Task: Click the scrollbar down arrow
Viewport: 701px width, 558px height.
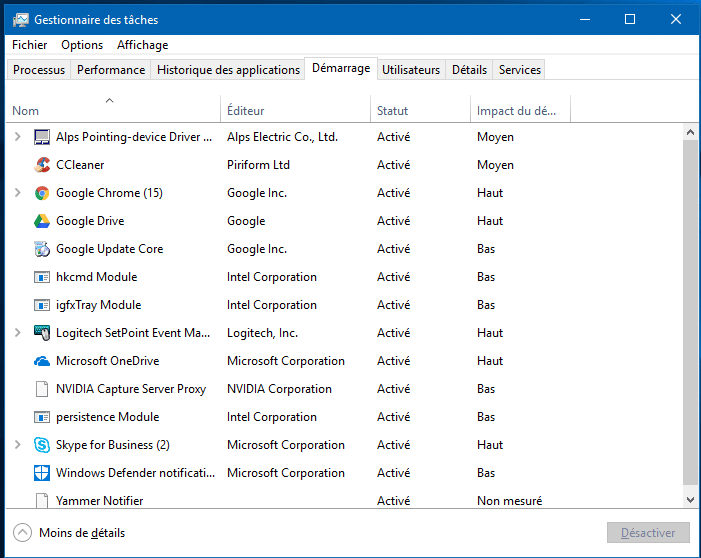Action: (x=690, y=498)
